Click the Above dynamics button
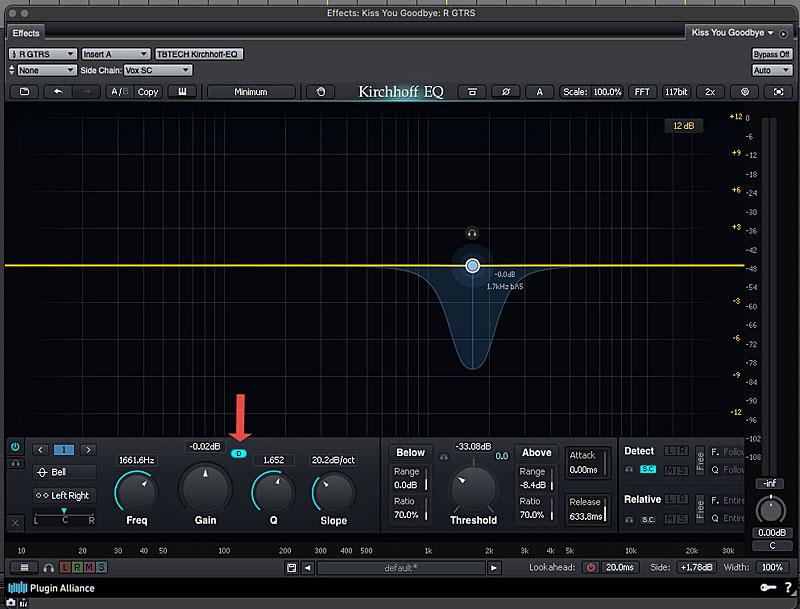The height and width of the screenshot is (609, 800). tap(536, 452)
